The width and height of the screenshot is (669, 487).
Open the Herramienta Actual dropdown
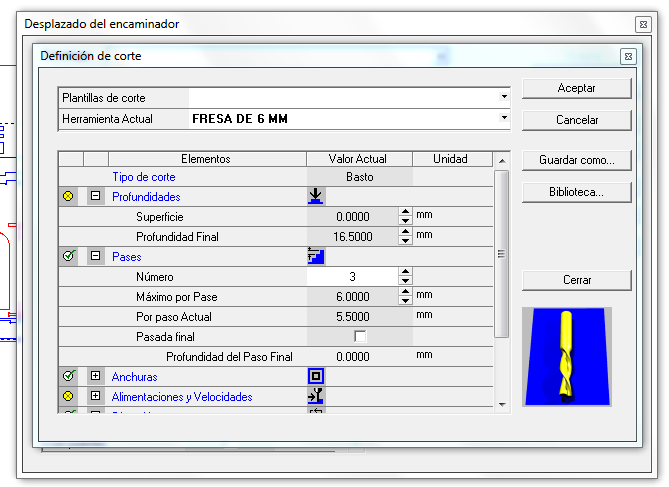[504, 118]
